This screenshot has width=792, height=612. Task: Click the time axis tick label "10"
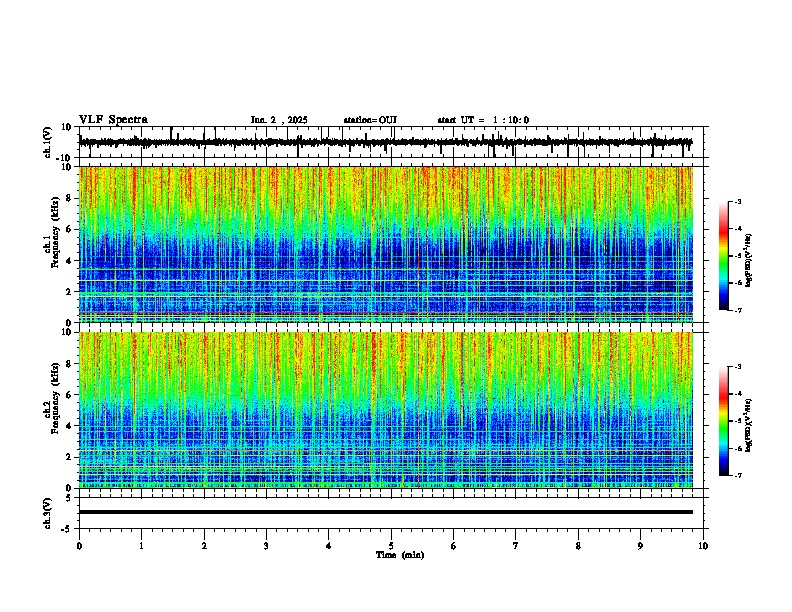[703, 546]
